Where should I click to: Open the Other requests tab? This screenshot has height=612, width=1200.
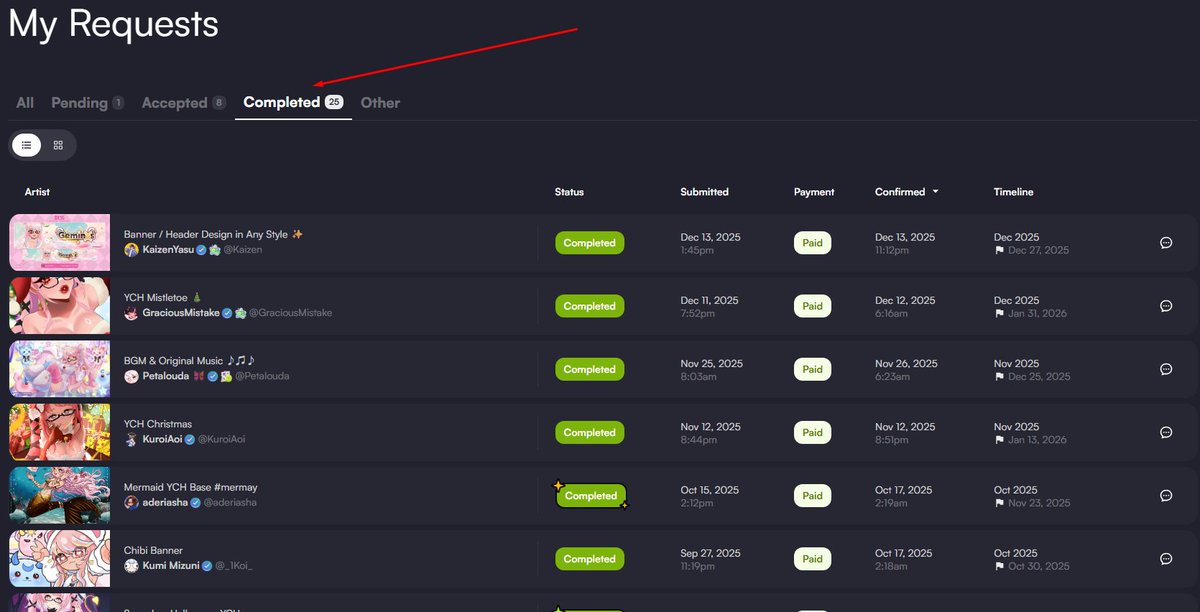click(380, 102)
